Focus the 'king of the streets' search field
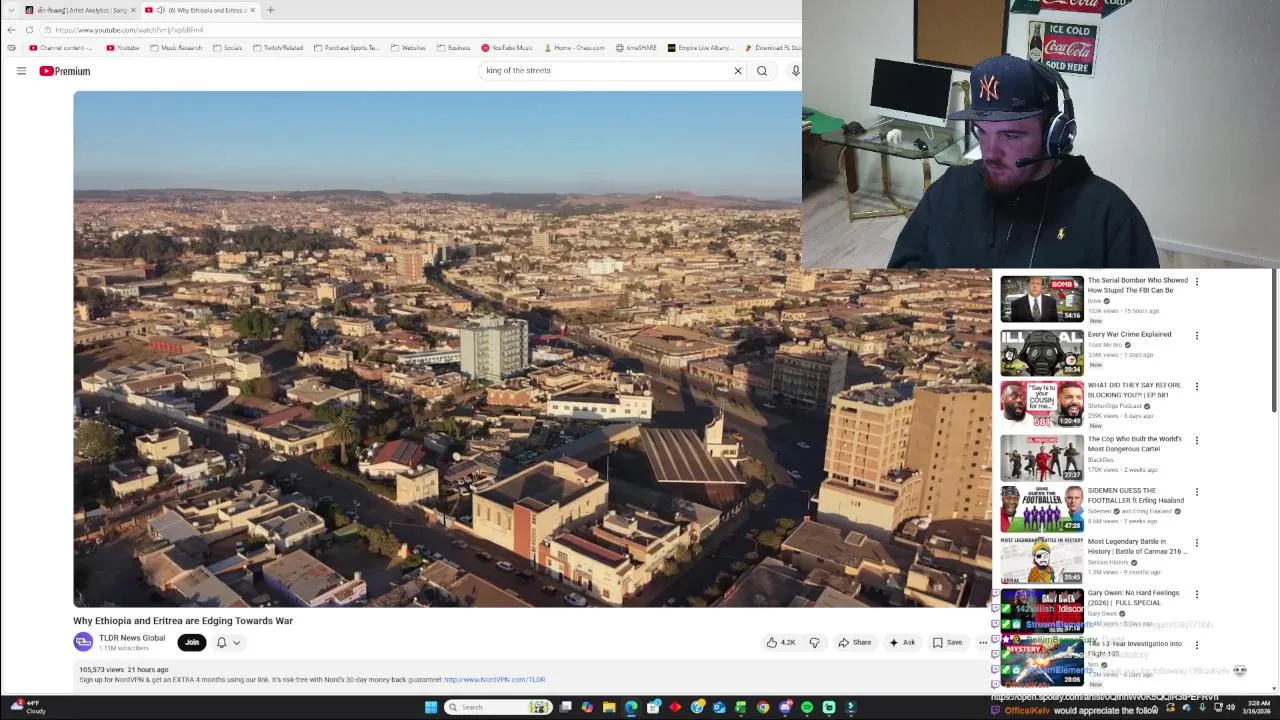Screen dimensions: 1280x720 605,71
